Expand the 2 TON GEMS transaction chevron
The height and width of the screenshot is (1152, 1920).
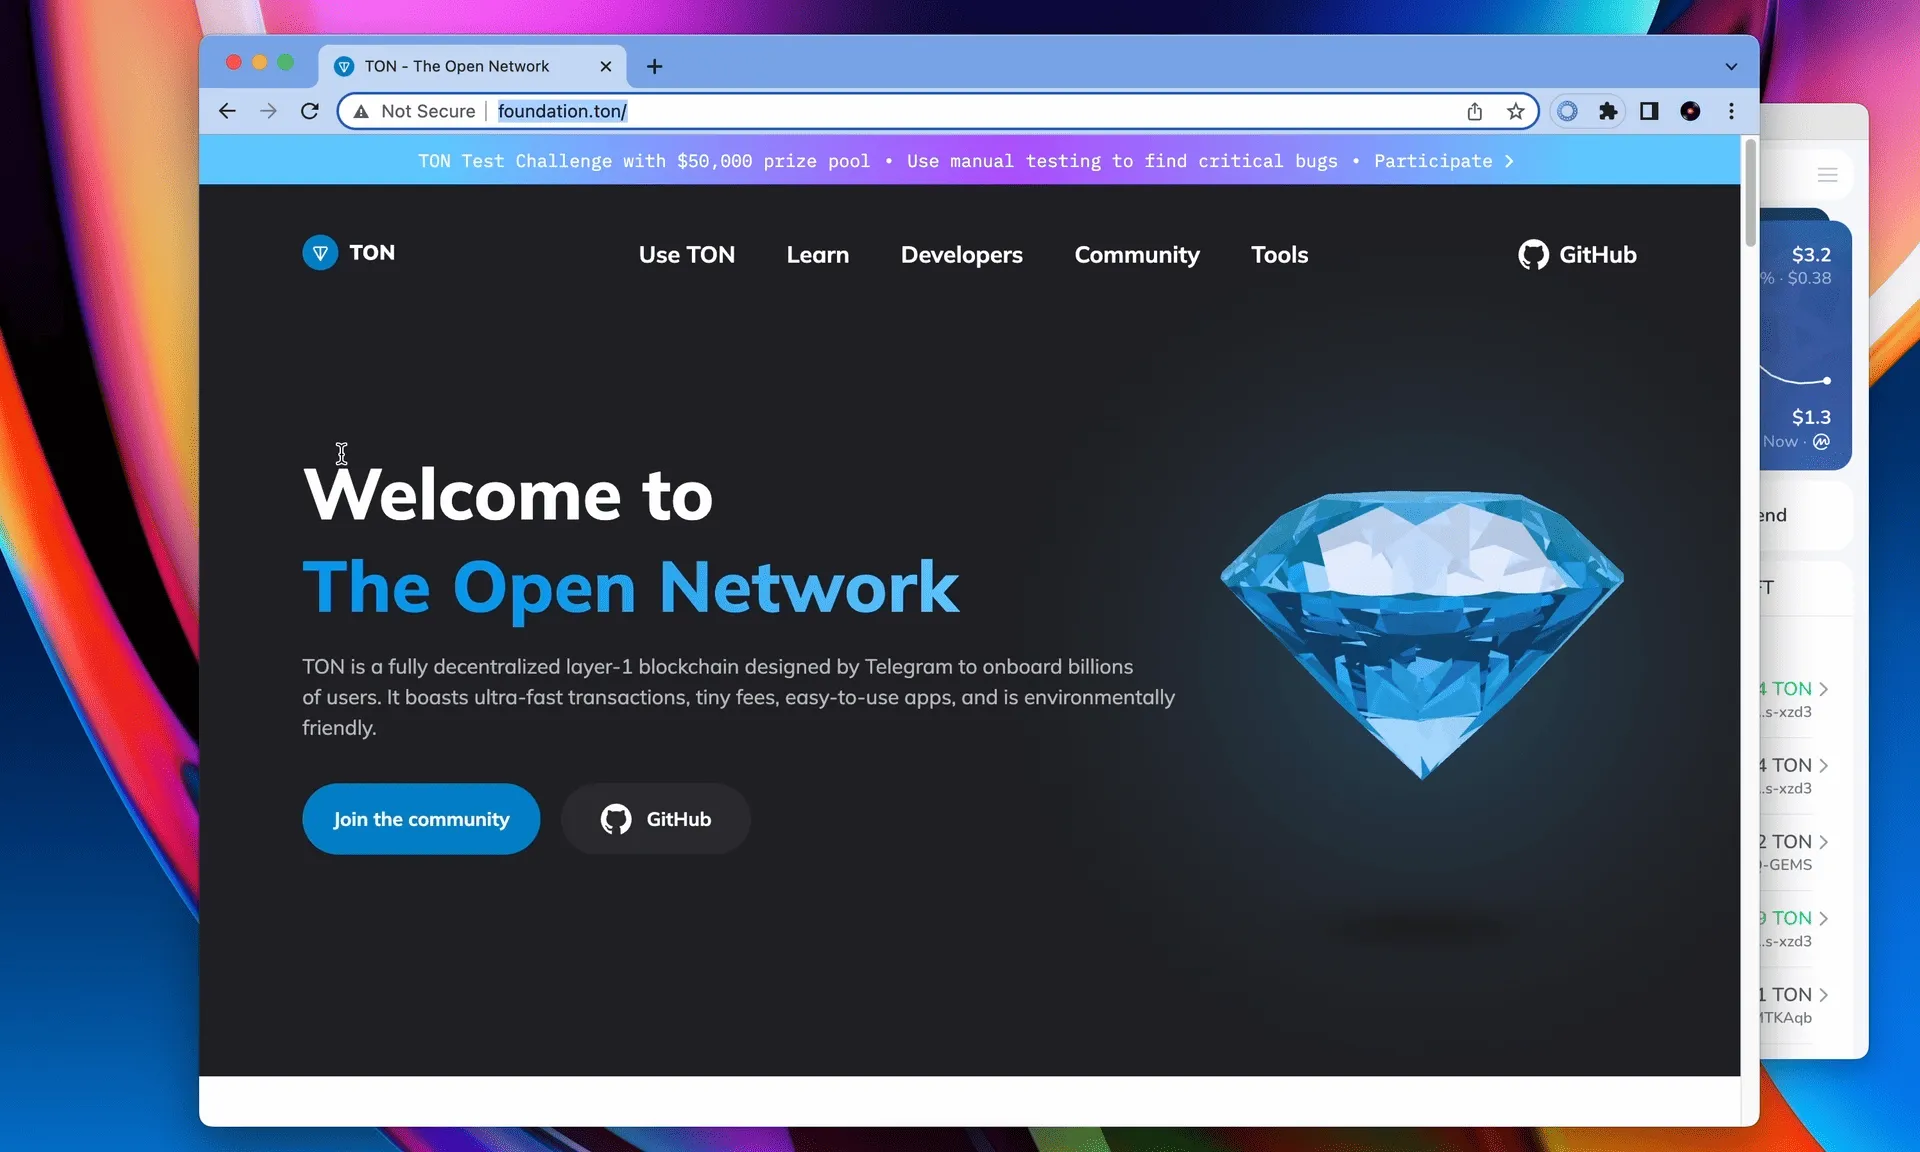pos(1822,841)
